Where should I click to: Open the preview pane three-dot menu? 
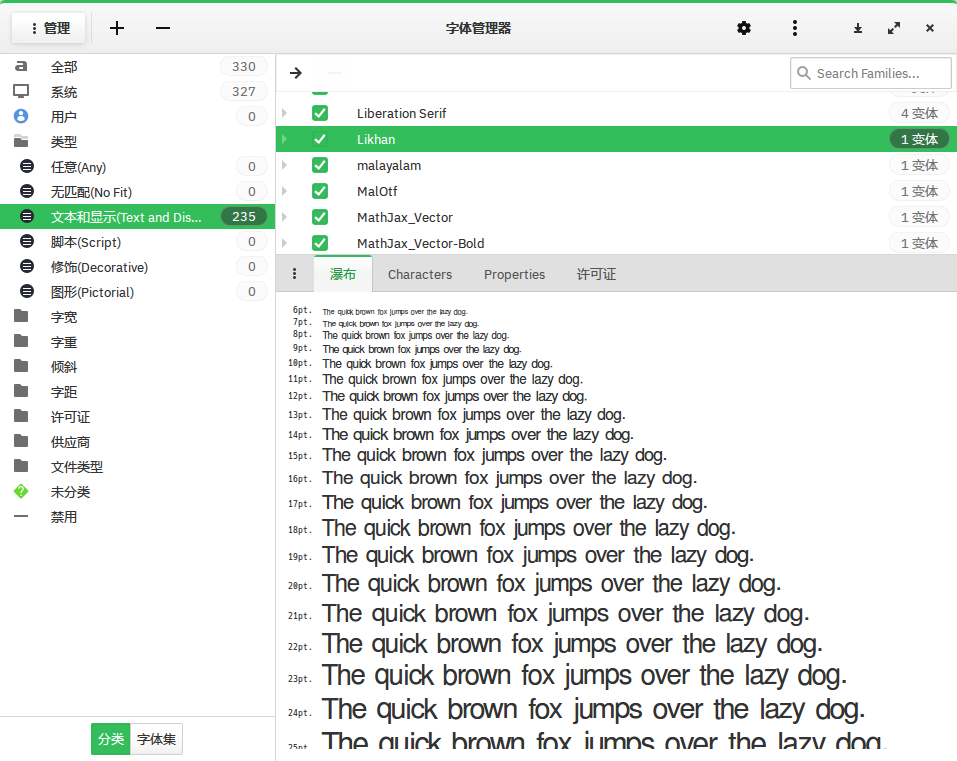(x=294, y=274)
